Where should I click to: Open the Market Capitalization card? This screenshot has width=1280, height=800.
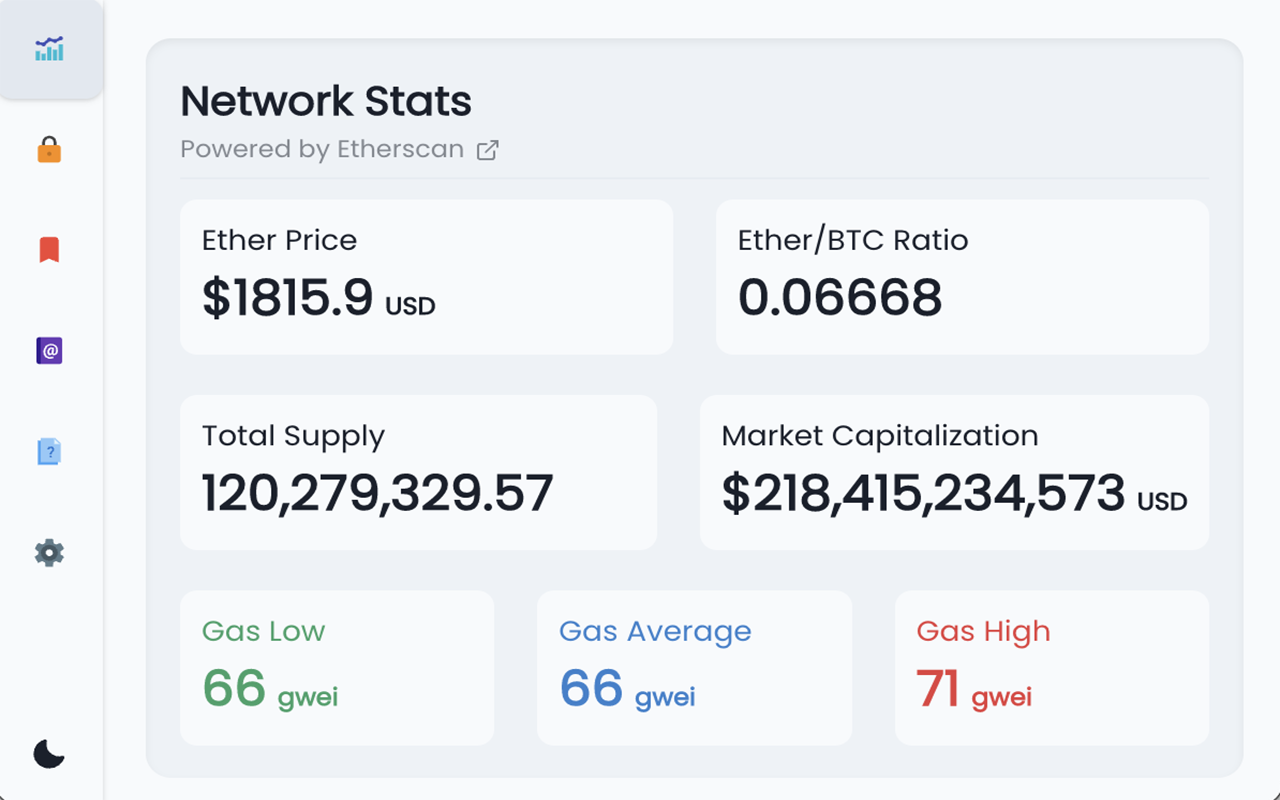[x=954, y=471]
